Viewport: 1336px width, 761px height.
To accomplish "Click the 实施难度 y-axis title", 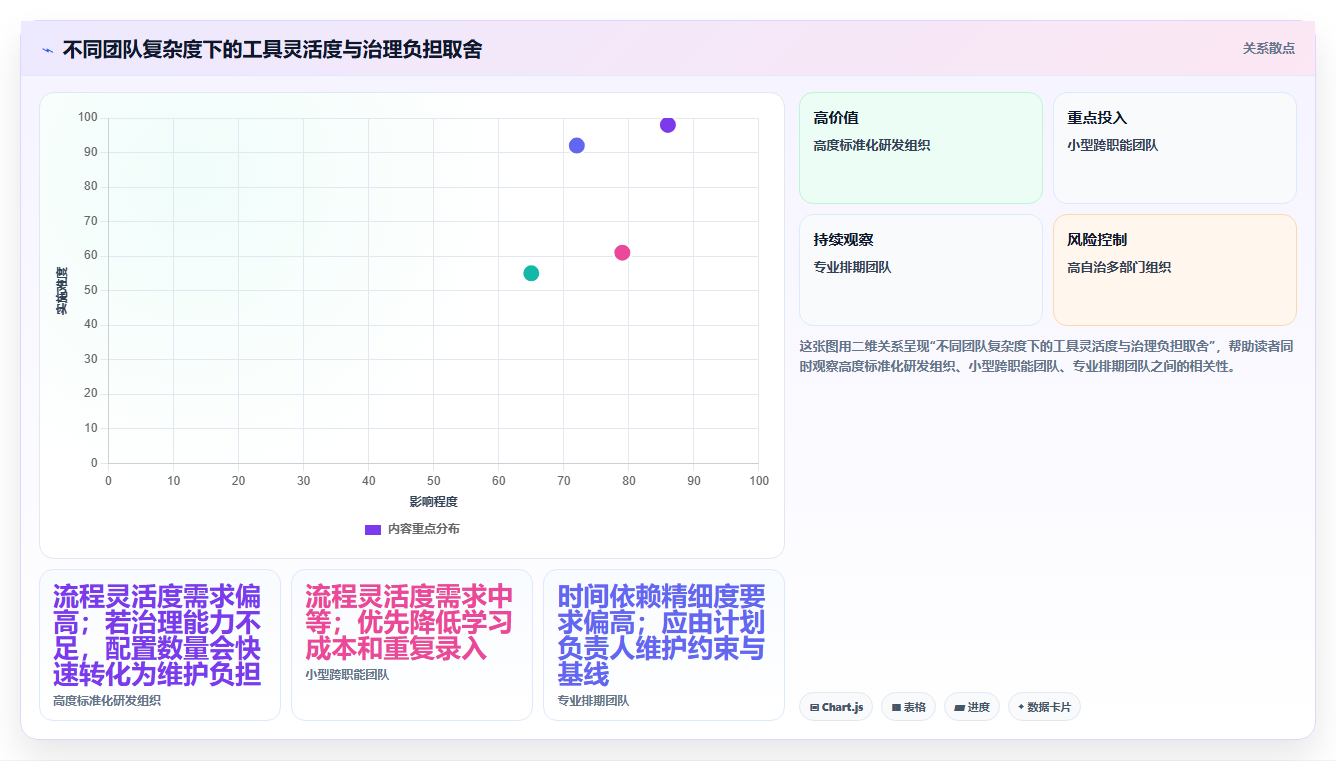I will pos(61,291).
